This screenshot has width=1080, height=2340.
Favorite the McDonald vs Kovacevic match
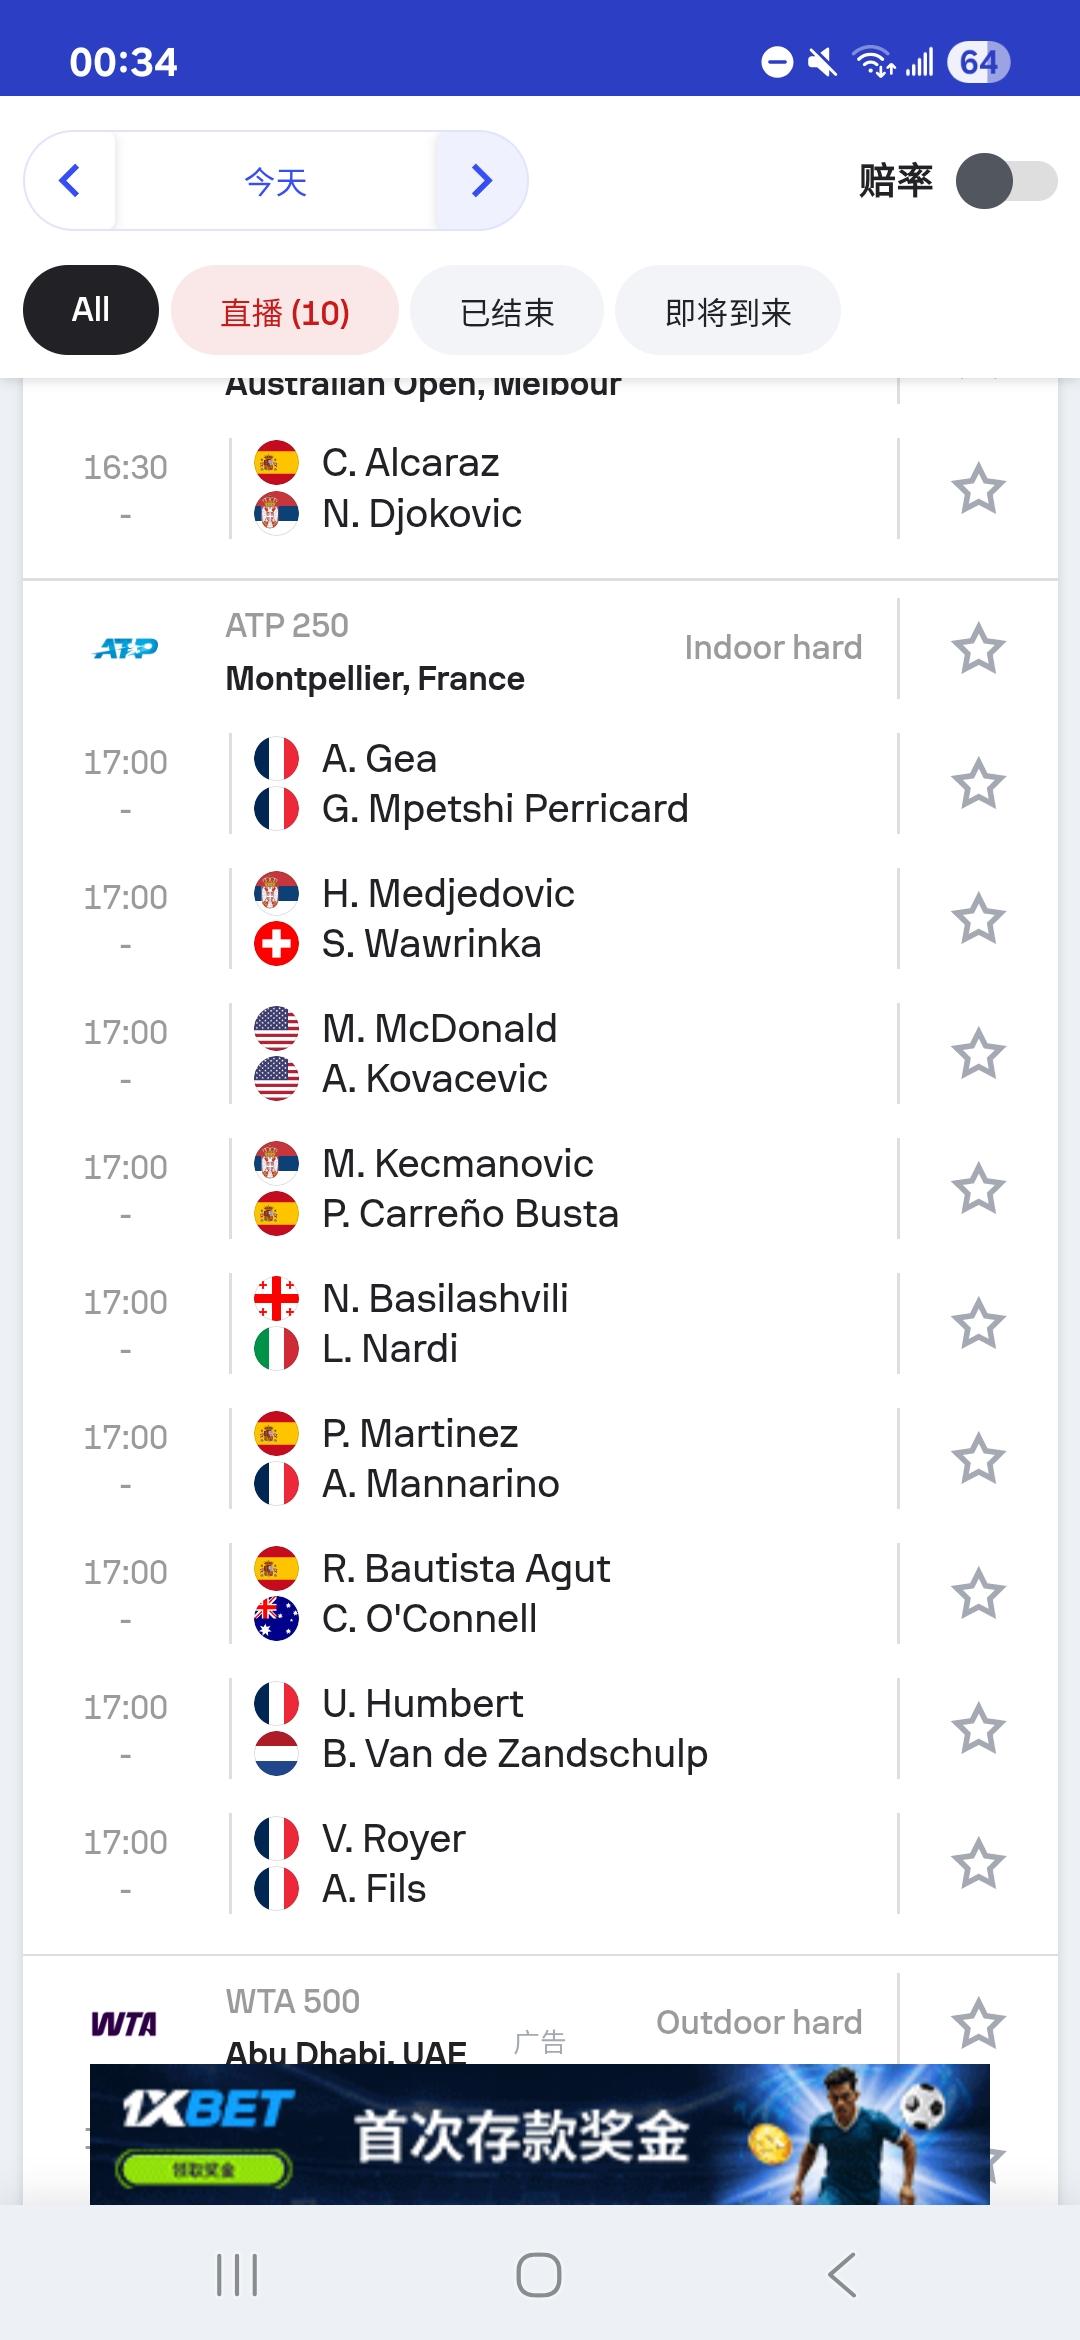(977, 1054)
